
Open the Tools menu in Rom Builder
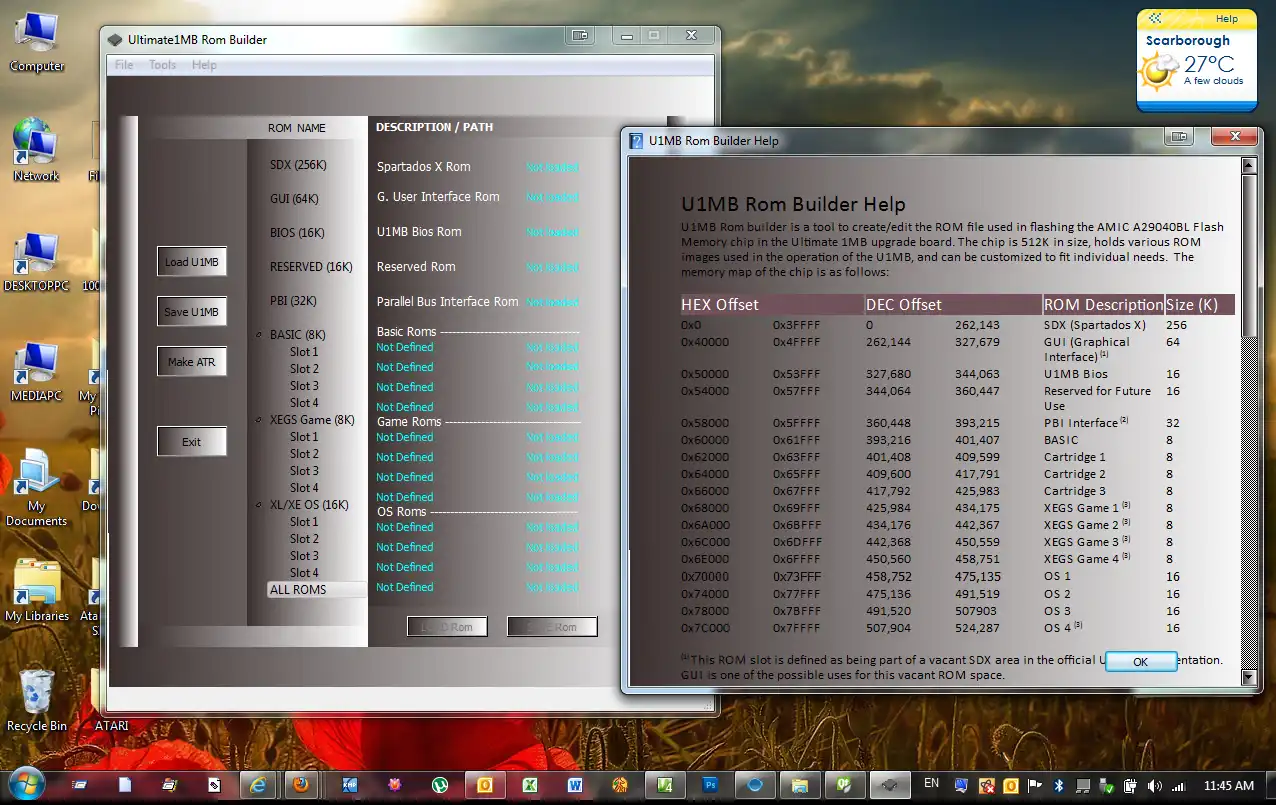coord(162,65)
